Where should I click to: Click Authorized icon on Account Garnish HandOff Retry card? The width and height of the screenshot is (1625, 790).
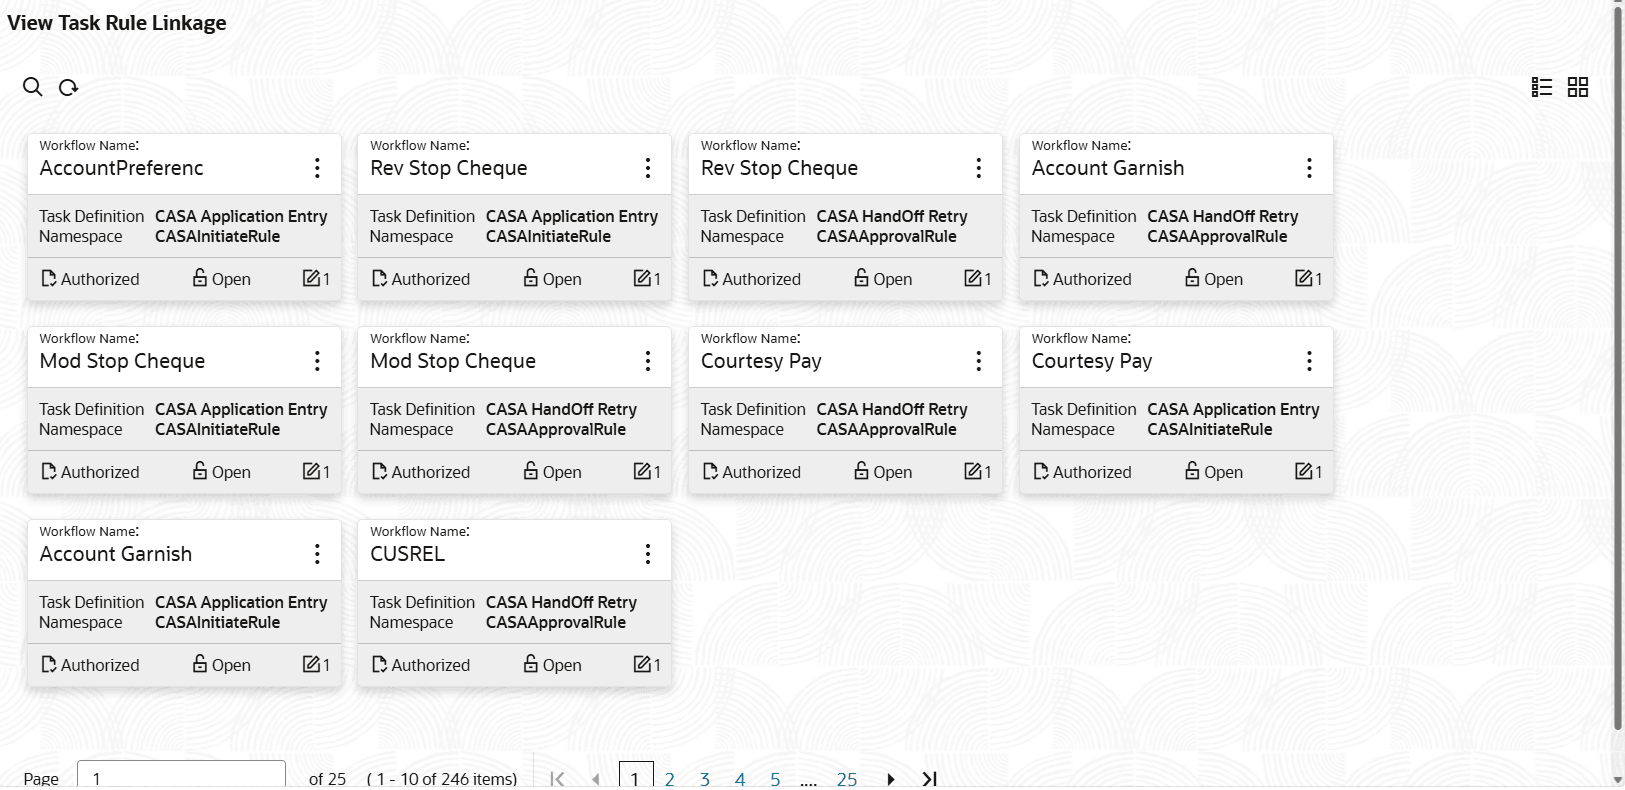1041,278
